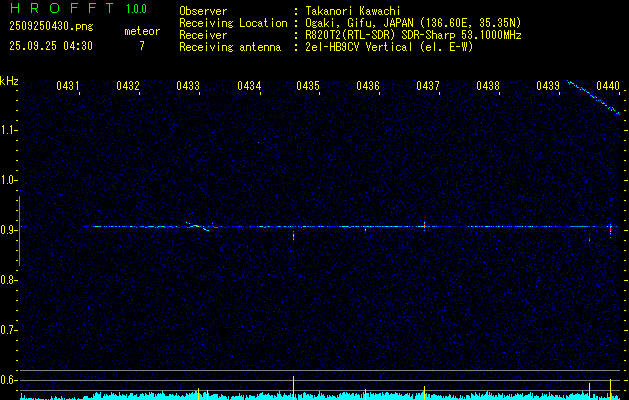Select the filename 2509250430.png
Image resolution: width=629 pixels, height=400 pixels.
tap(51, 27)
